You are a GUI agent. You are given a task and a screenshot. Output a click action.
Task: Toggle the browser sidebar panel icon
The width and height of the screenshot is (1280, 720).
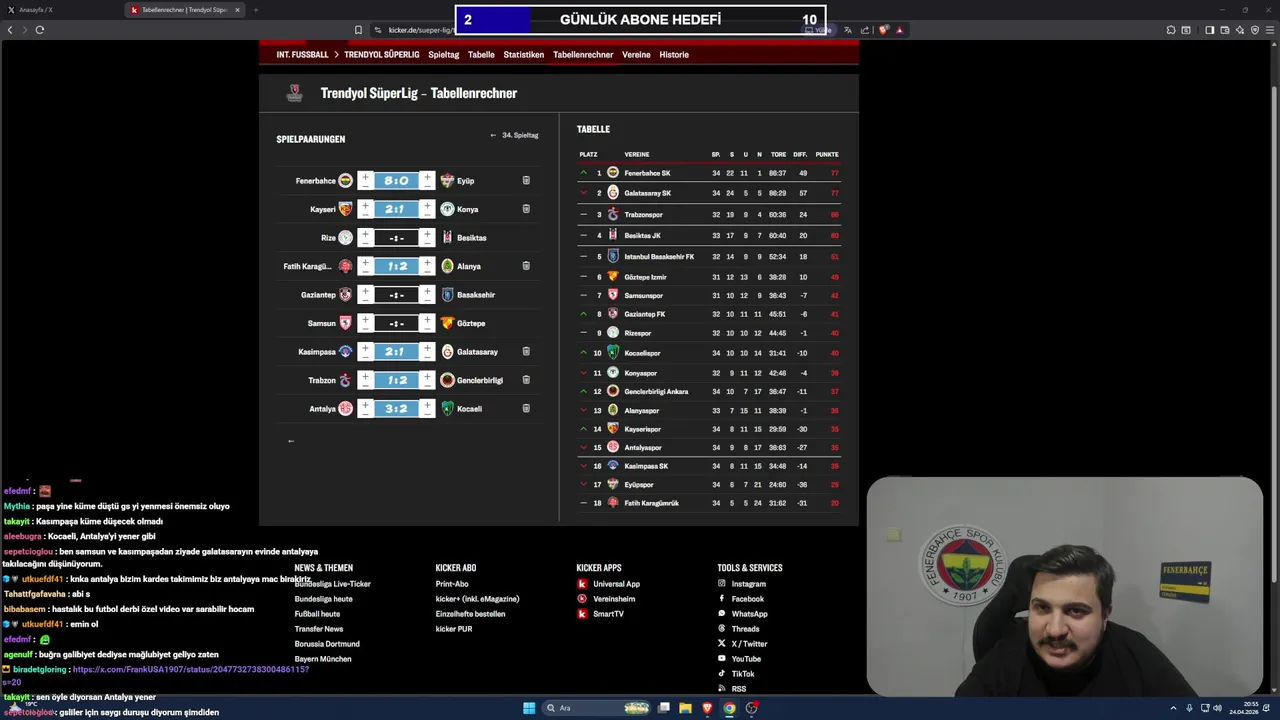[x=1209, y=30]
